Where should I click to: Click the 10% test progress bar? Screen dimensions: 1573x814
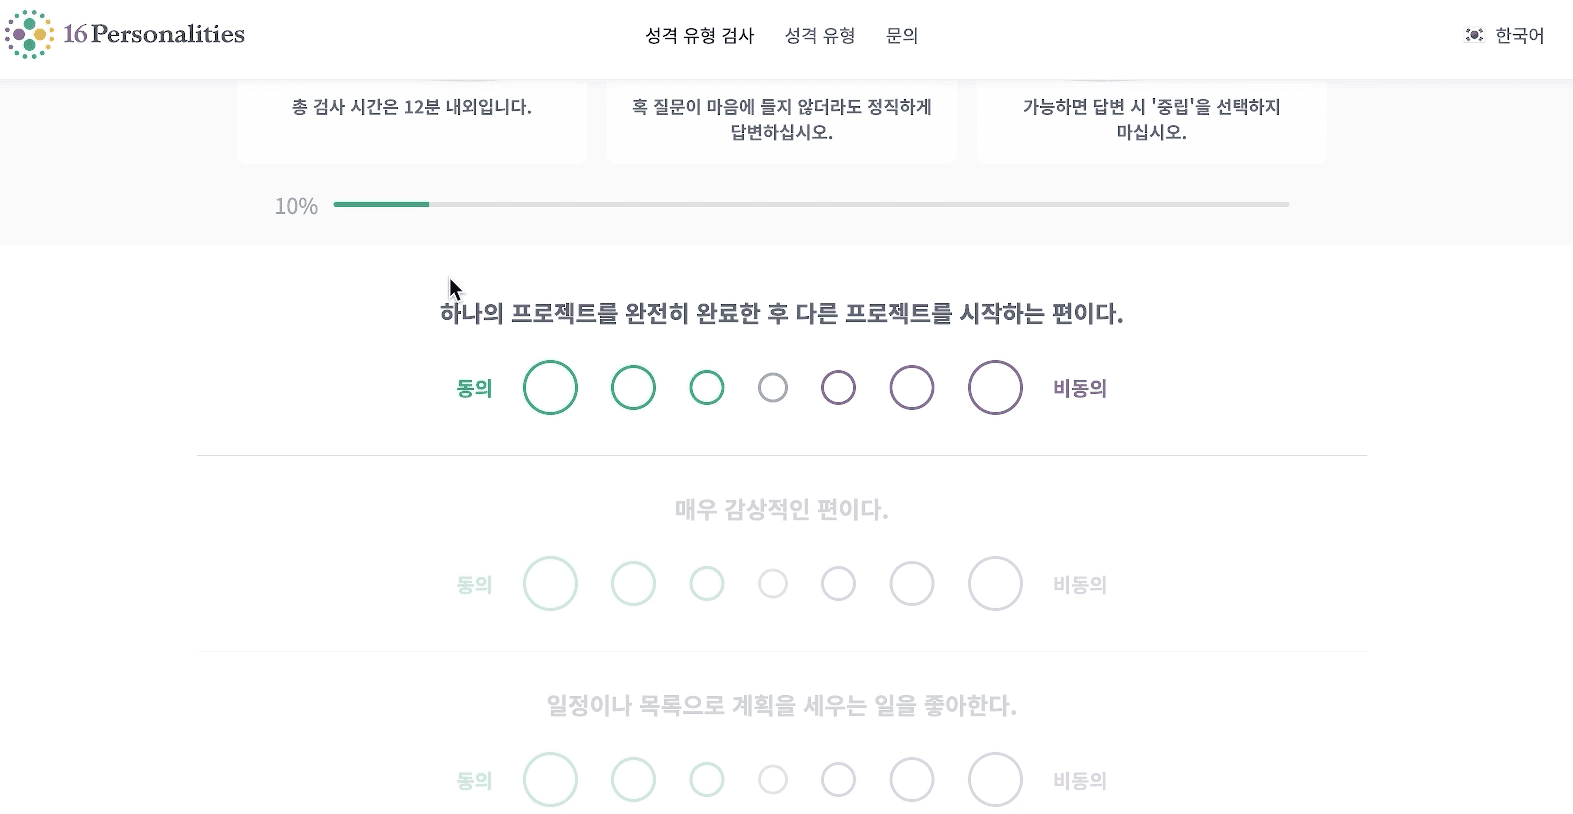tap(810, 204)
